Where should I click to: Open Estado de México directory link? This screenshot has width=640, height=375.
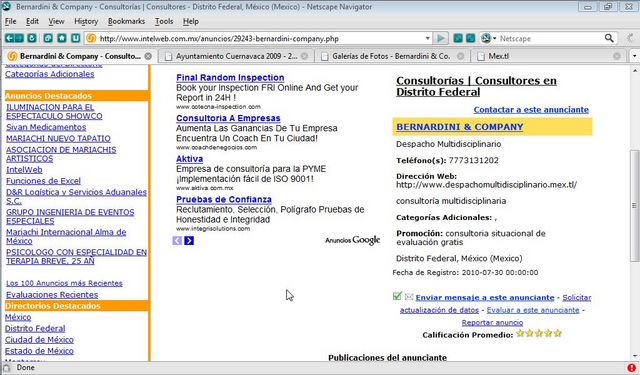click(x=39, y=351)
